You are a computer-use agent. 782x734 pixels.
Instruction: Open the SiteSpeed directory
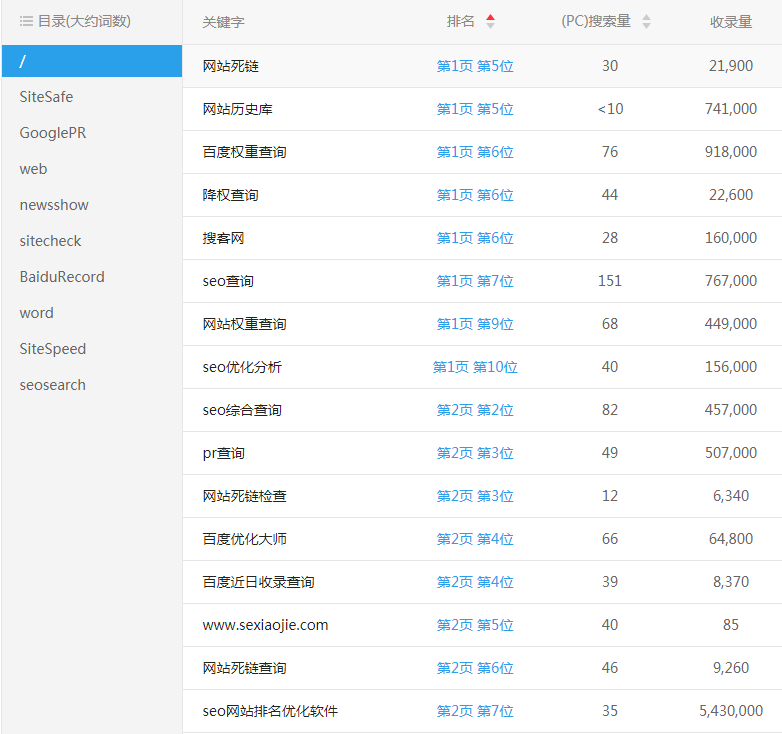pyautogui.click(x=53, y=349)
